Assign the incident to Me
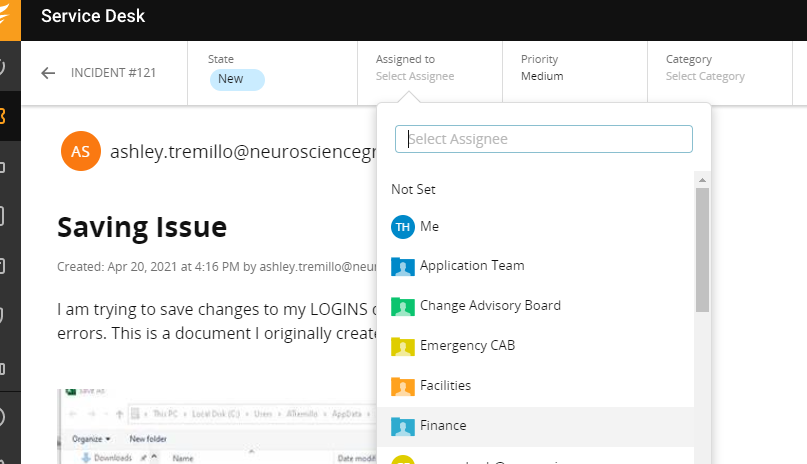 (535, 227)
